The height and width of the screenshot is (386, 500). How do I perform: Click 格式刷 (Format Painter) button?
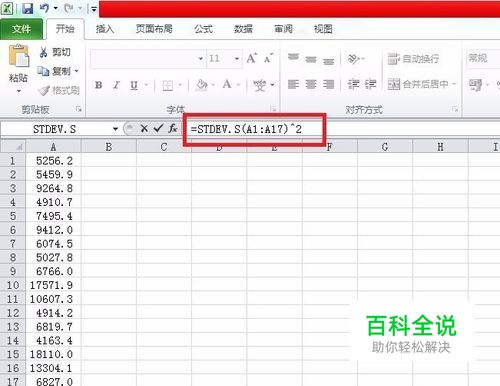(59, 90)
